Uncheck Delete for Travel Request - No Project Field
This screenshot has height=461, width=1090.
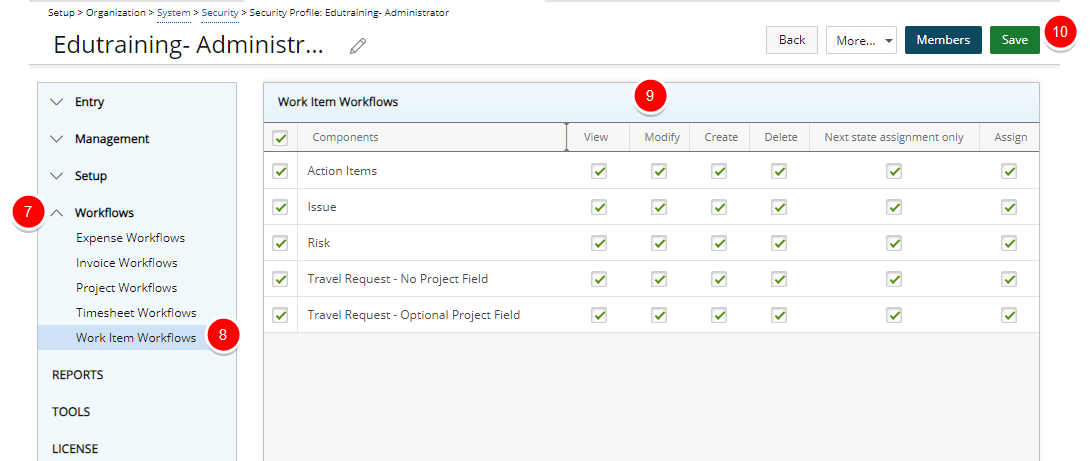(779, 280)
